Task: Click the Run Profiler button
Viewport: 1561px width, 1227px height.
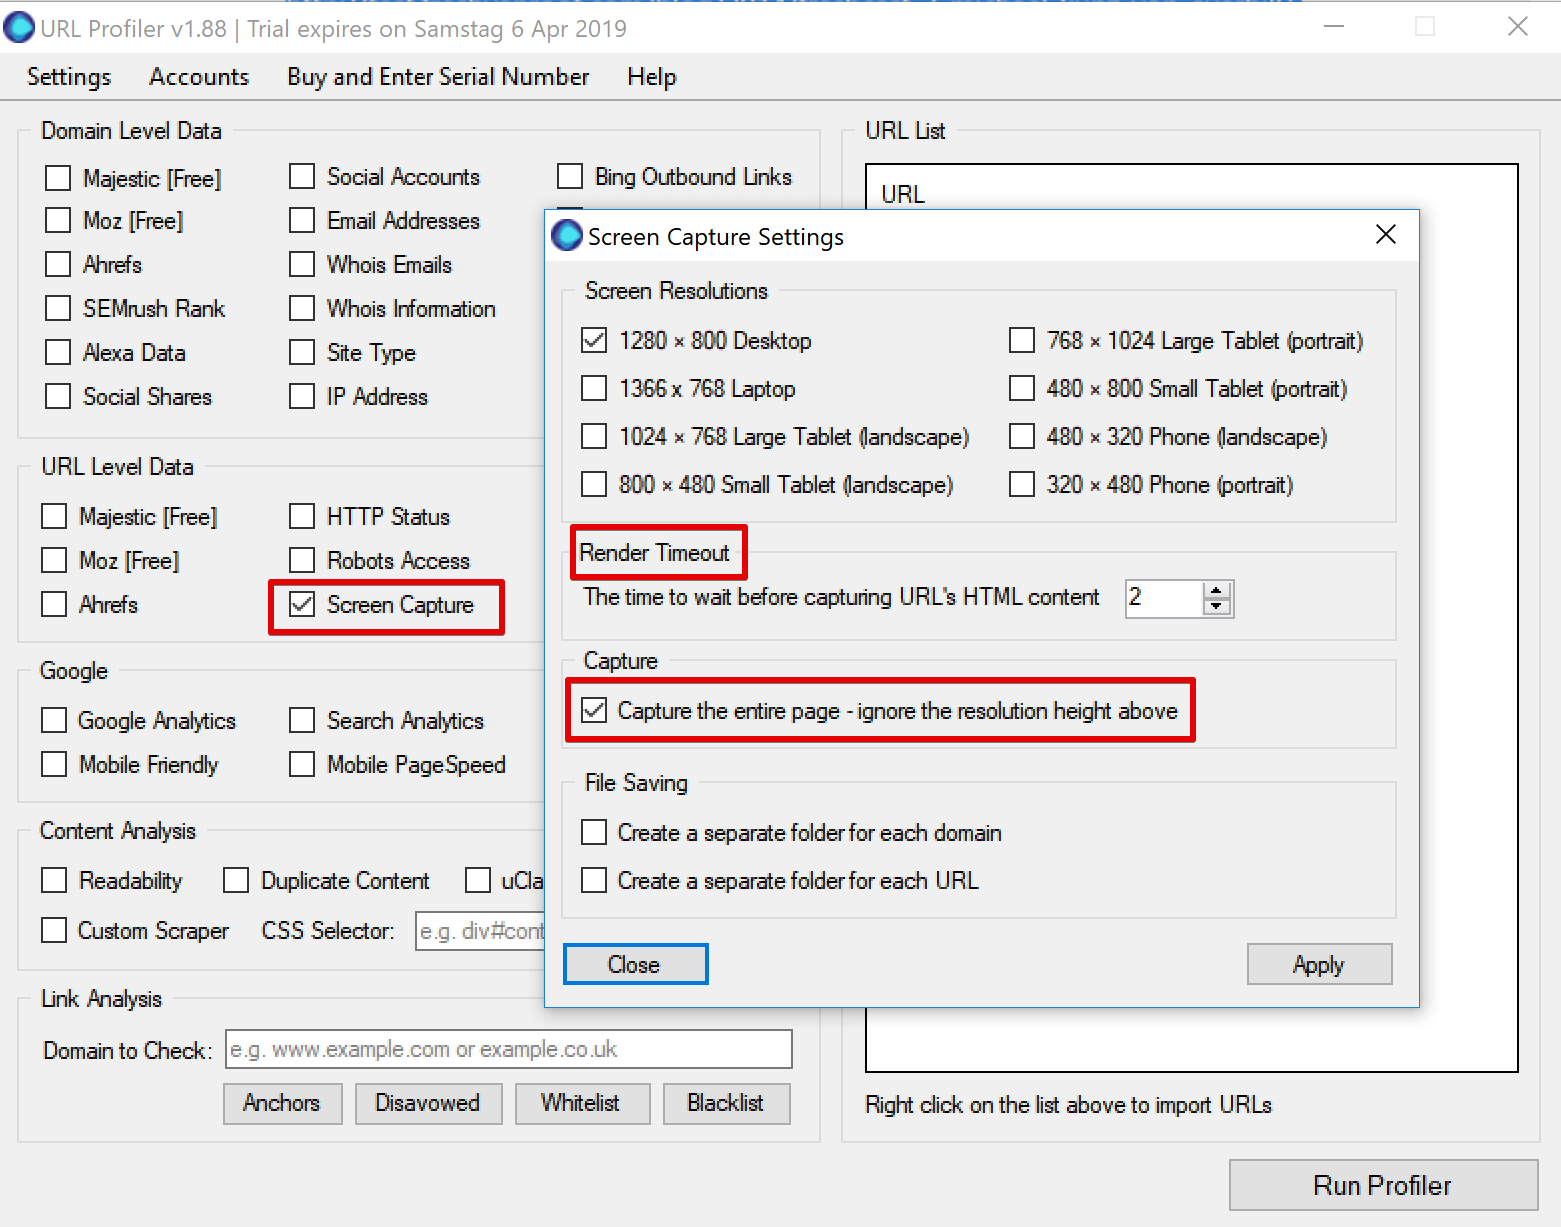Action: pos(1383,1185)
